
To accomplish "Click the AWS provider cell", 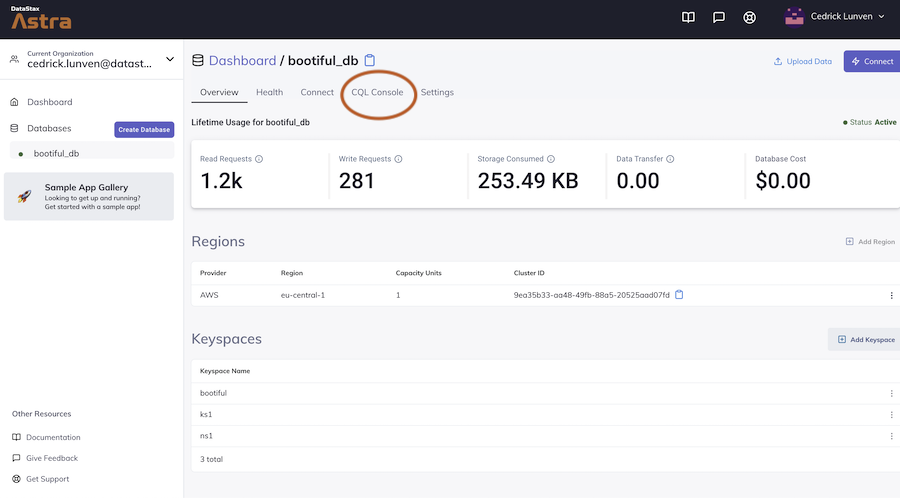I will pyautogui.click(x=209, y=295).
